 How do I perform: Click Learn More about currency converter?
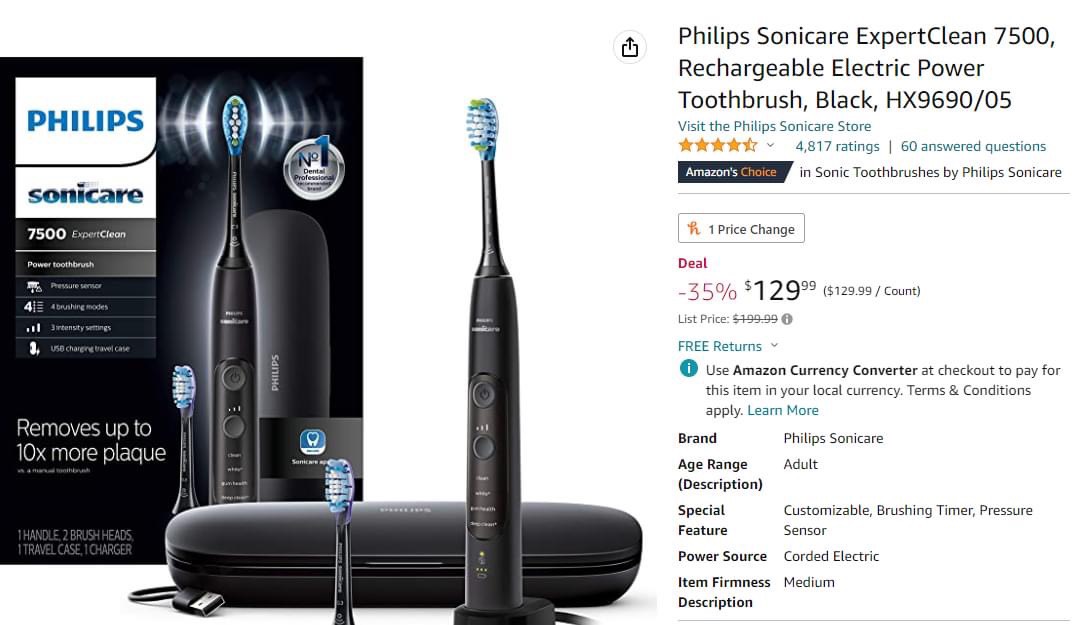pos(783,410)
